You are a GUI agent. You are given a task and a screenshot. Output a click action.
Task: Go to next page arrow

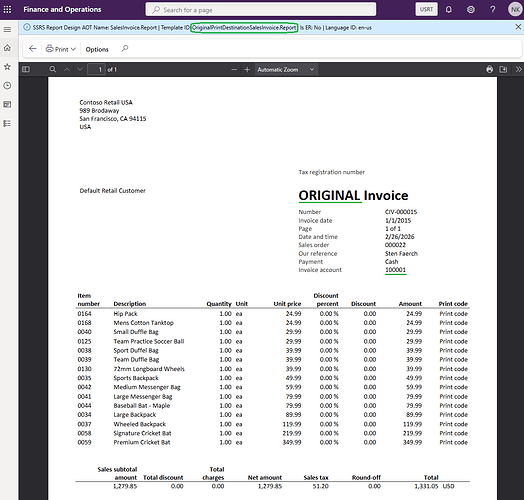(x=80, y=69)
